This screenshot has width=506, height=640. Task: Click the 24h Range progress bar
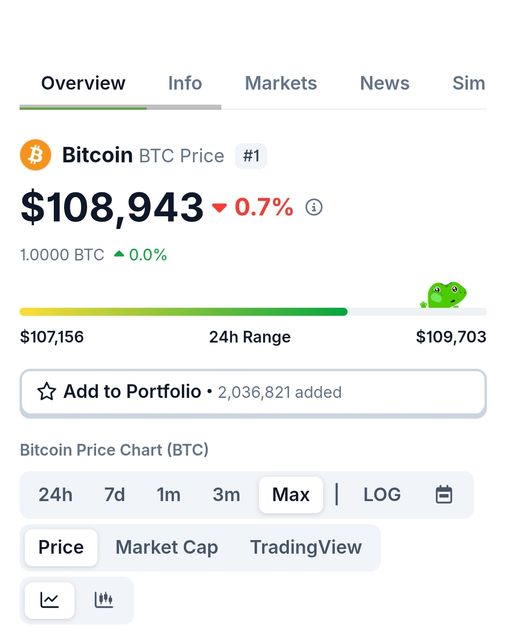coord(253,312)
